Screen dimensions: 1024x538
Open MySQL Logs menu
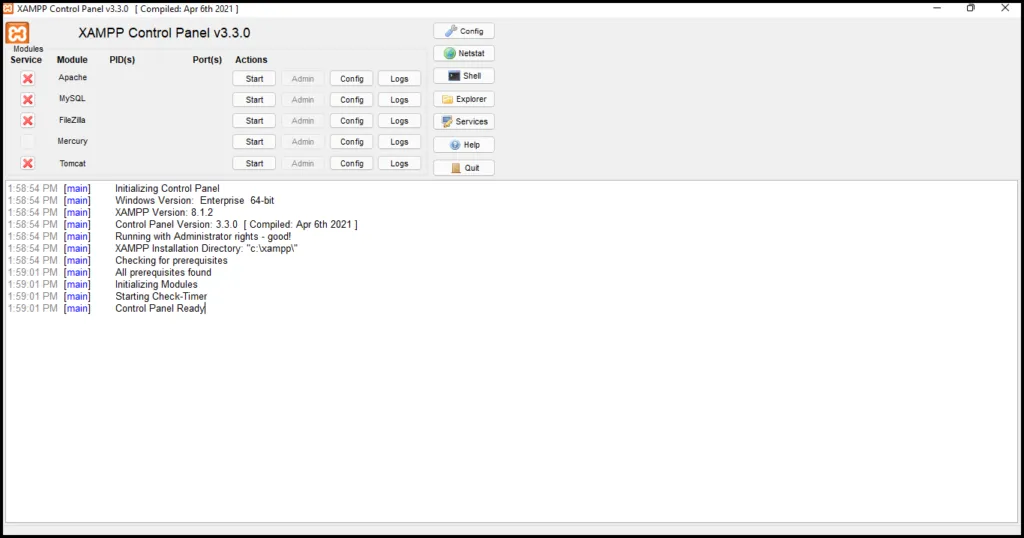(399, 99)
